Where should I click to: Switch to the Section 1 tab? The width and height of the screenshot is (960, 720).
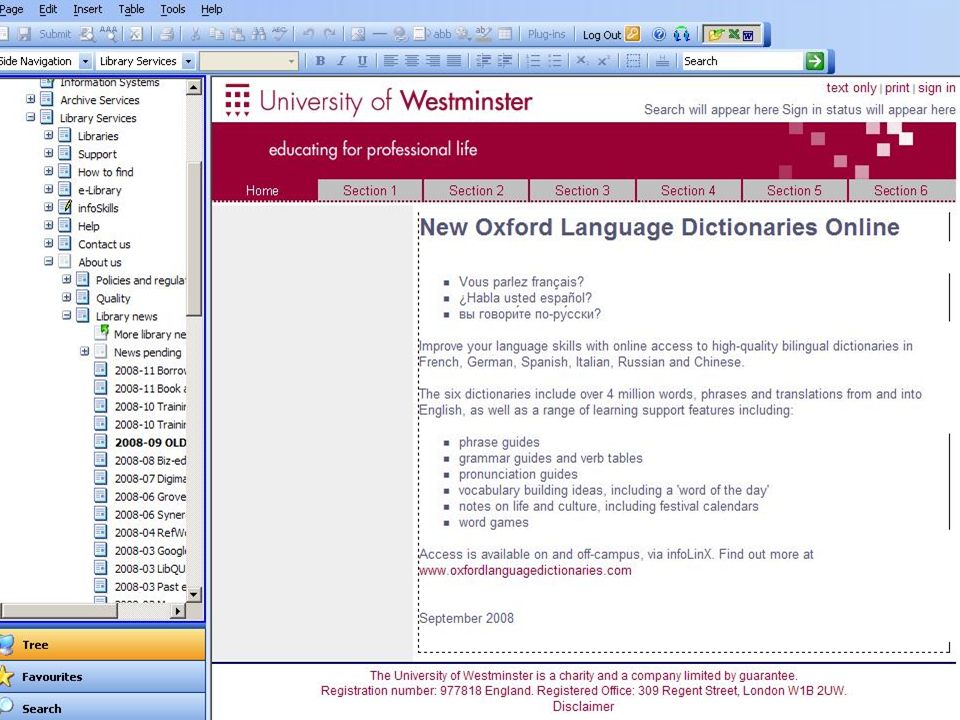pos(370,190)
